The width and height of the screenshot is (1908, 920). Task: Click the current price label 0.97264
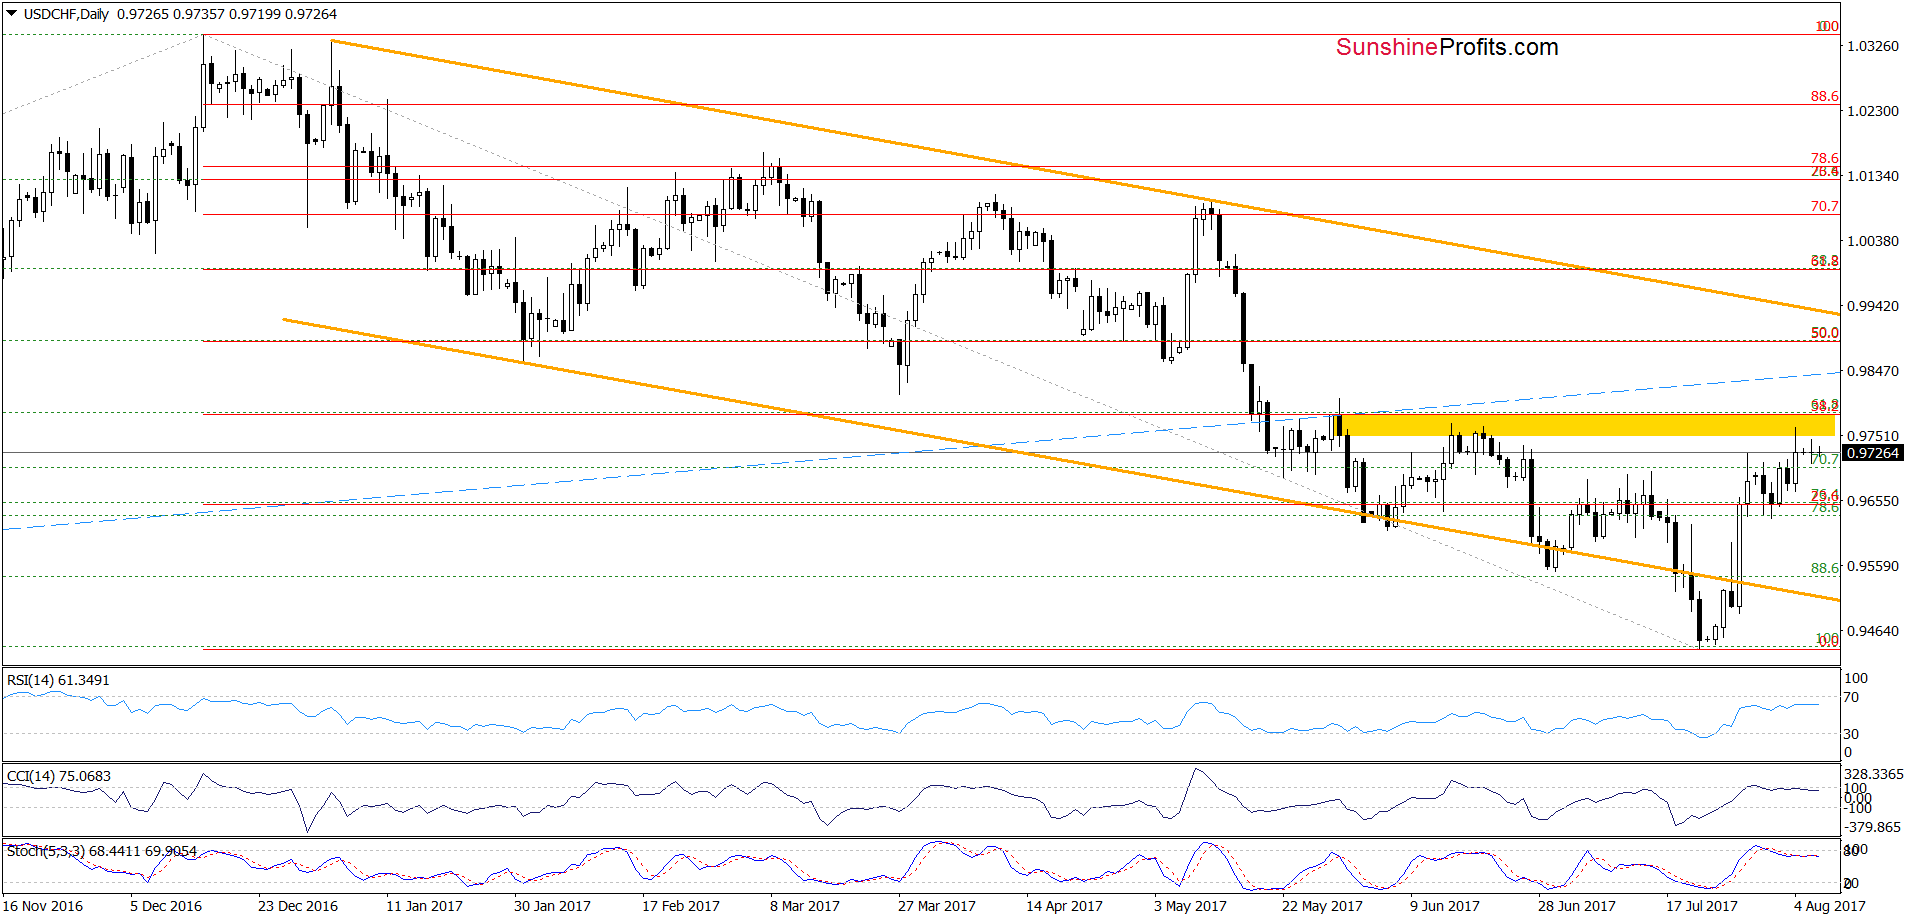tap(1872, 453)
